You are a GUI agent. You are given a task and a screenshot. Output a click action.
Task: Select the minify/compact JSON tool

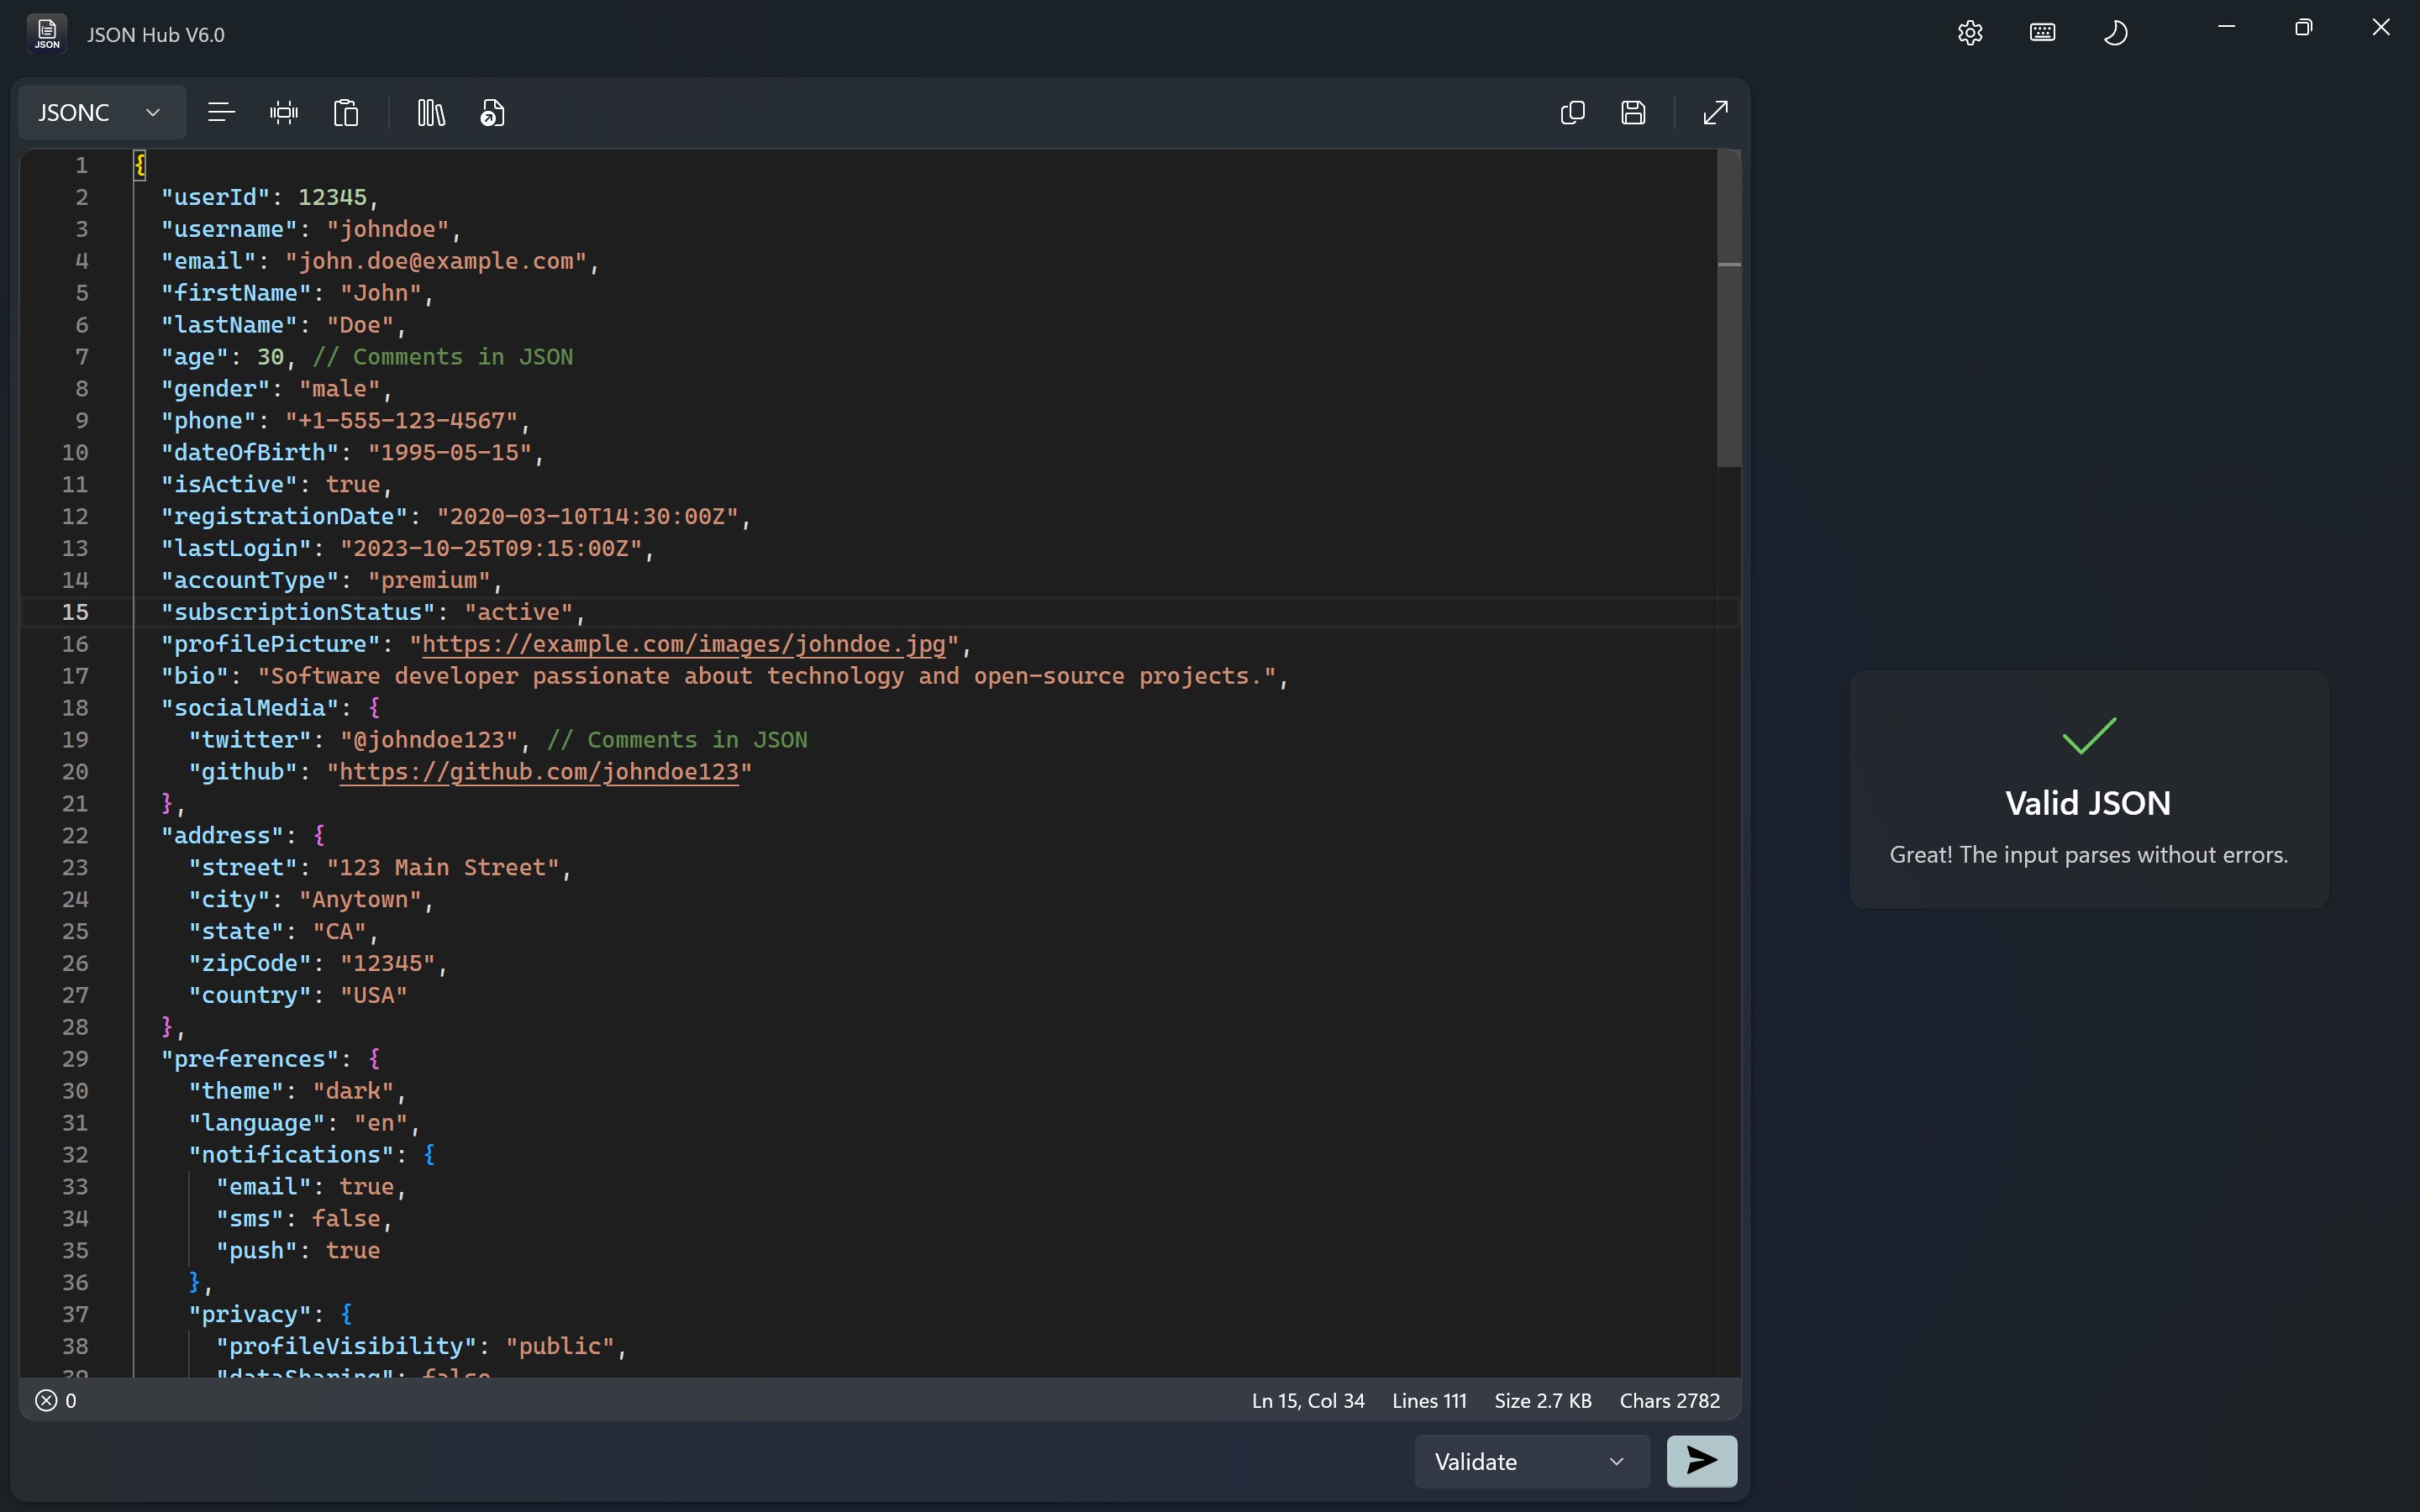(285, 112)
